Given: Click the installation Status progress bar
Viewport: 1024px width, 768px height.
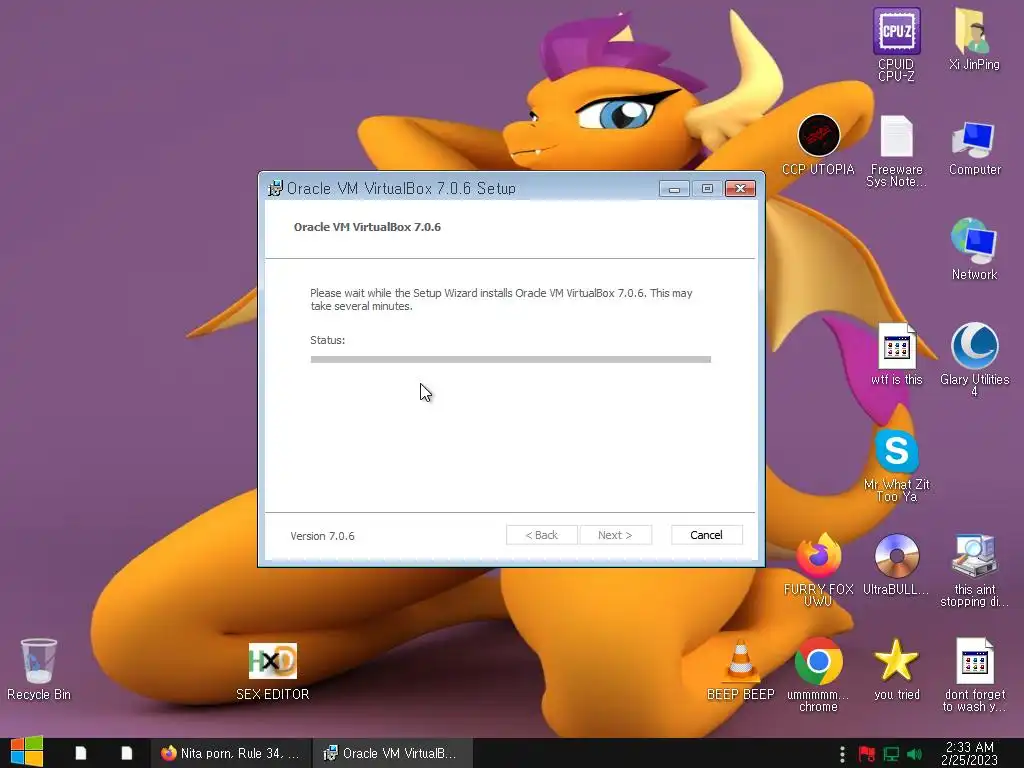Looking at the screenshot, I should tap(511, 359).
